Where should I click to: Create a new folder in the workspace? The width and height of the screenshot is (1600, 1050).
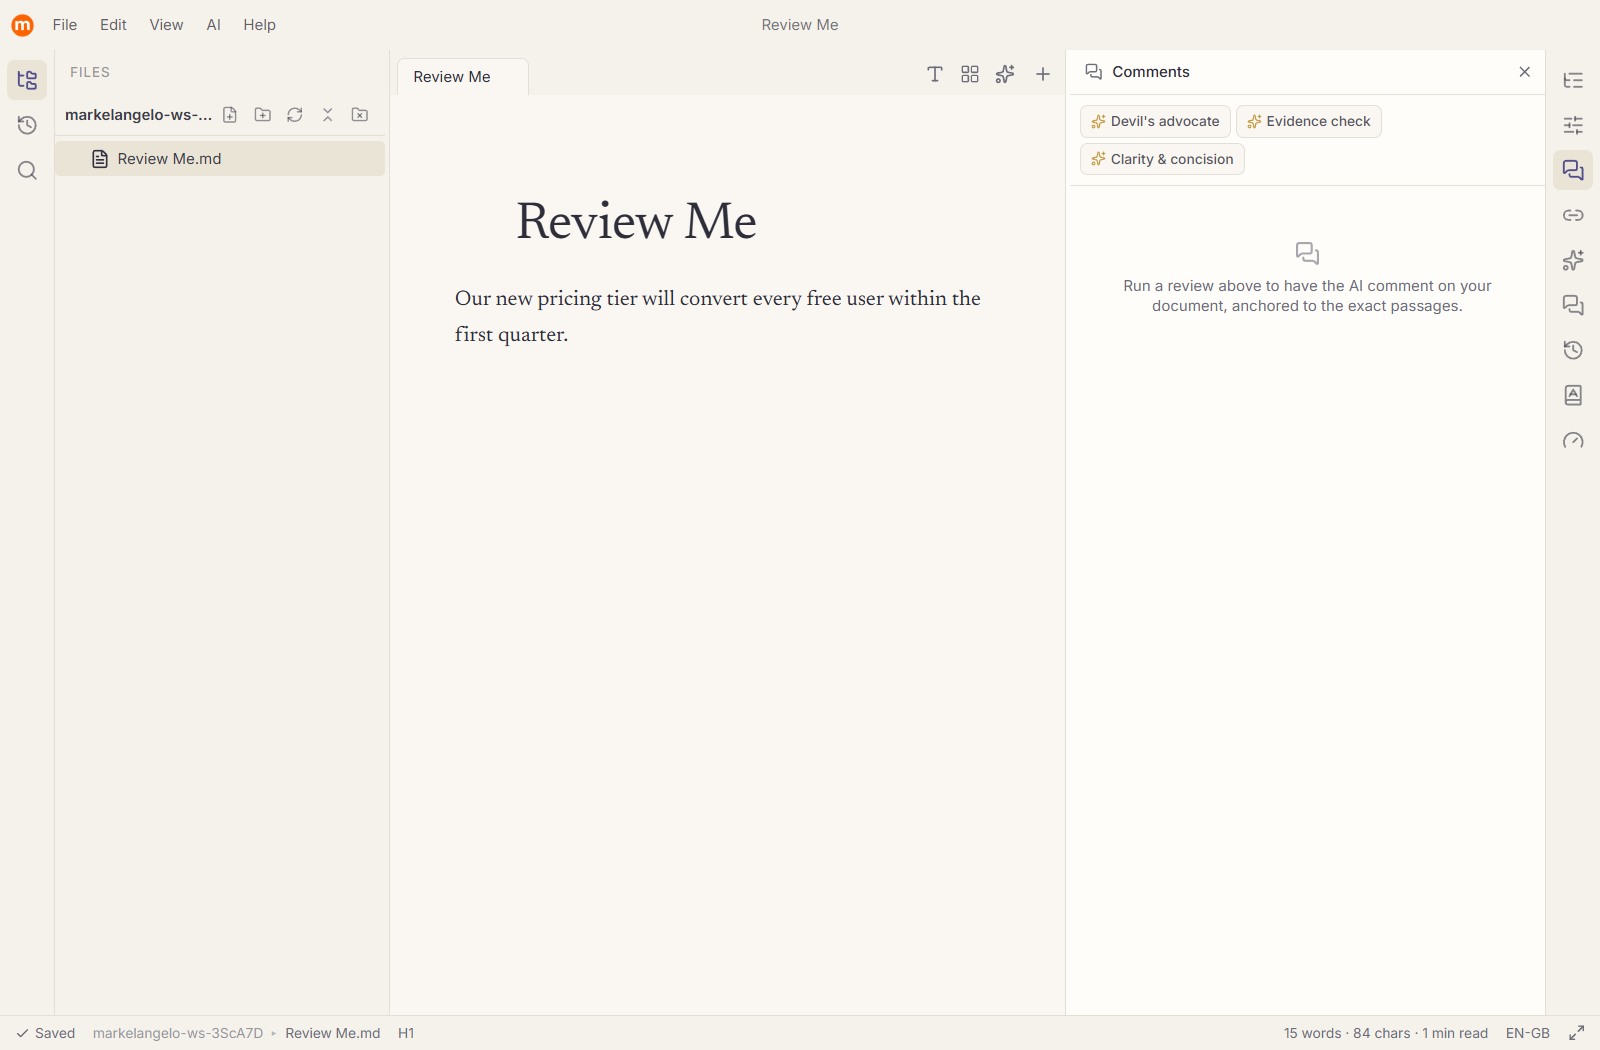coord(263,115)
